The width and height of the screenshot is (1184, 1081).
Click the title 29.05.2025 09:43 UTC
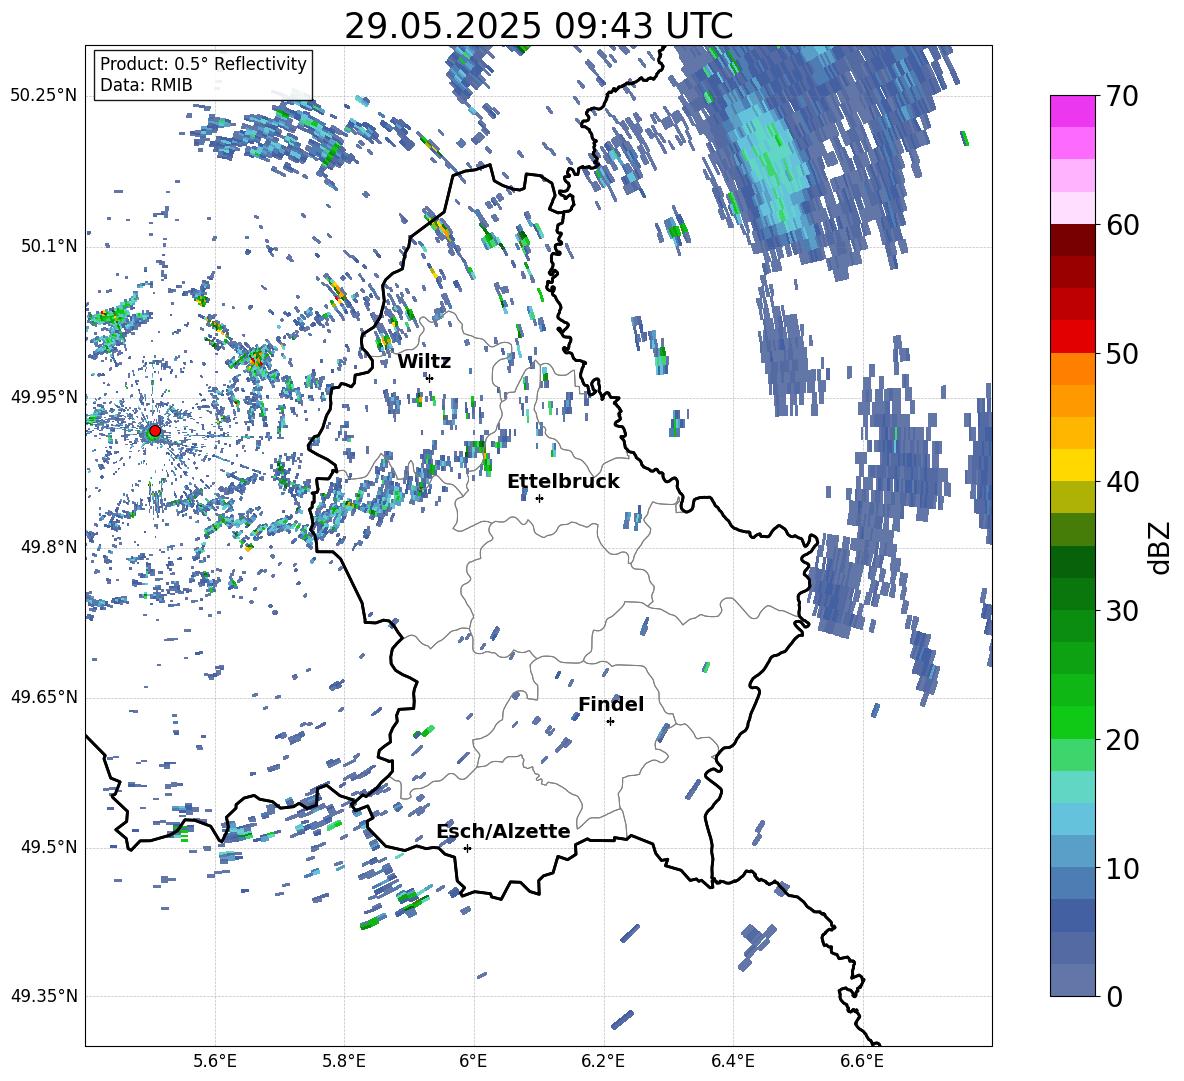coord(539,26)
